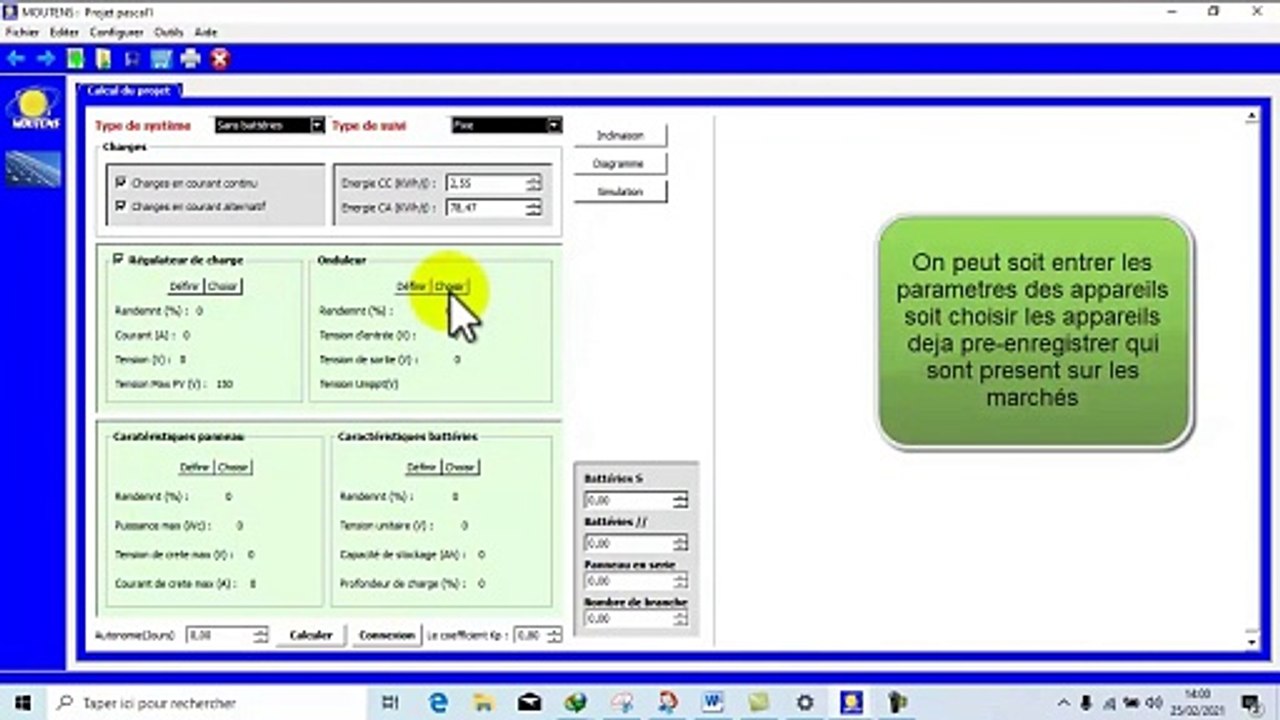Launch Microsoft Edge from taskbar
The height and width of the screenshot is (720, 1280).
[438, 702]
